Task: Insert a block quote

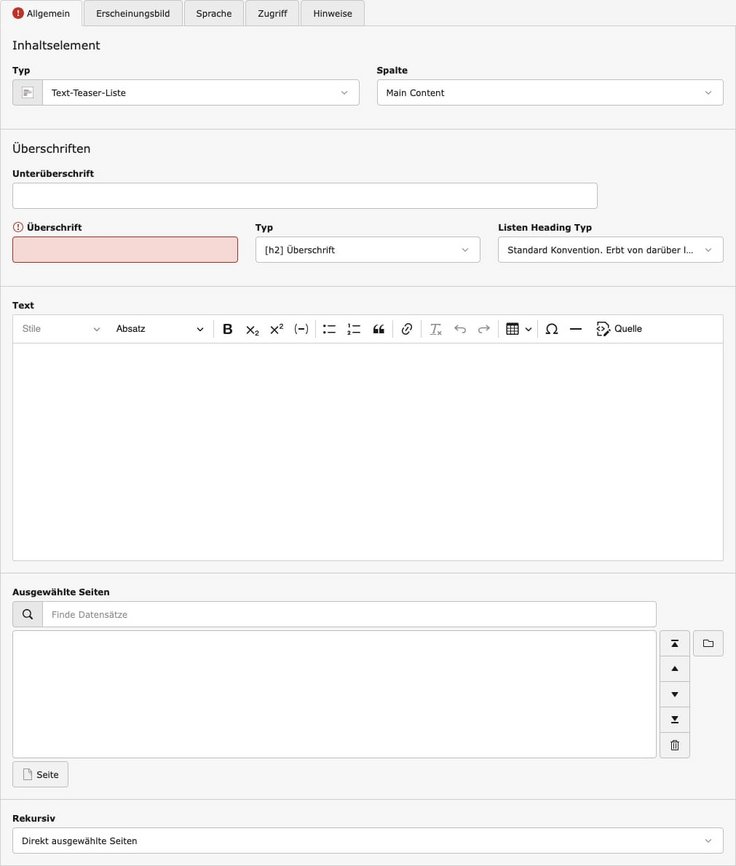Action: pos(379,329)
